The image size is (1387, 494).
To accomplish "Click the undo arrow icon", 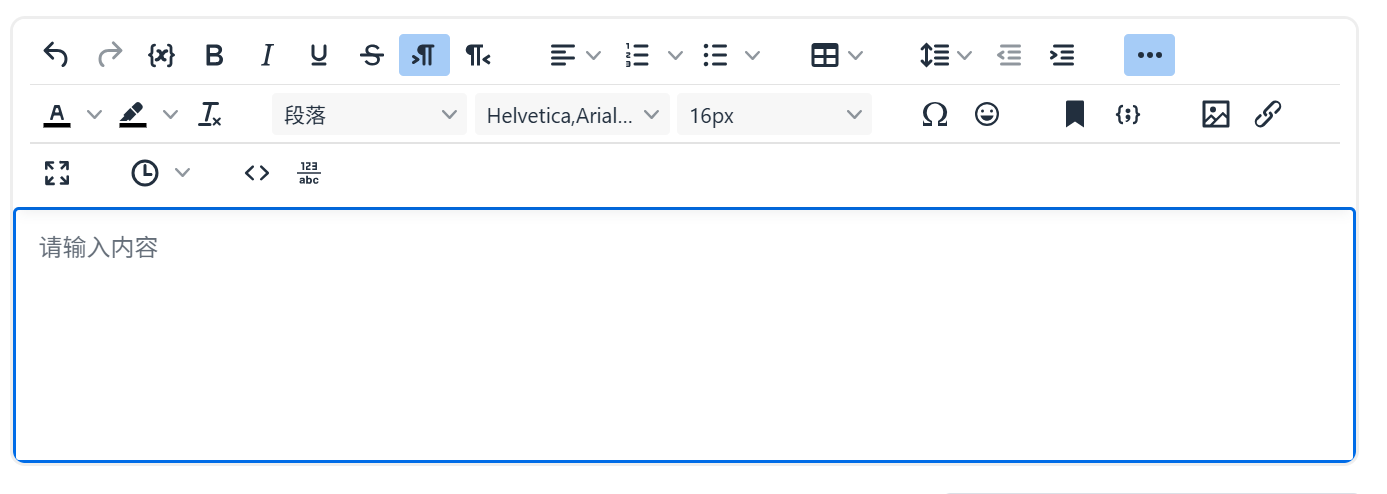I will point(56,56).
